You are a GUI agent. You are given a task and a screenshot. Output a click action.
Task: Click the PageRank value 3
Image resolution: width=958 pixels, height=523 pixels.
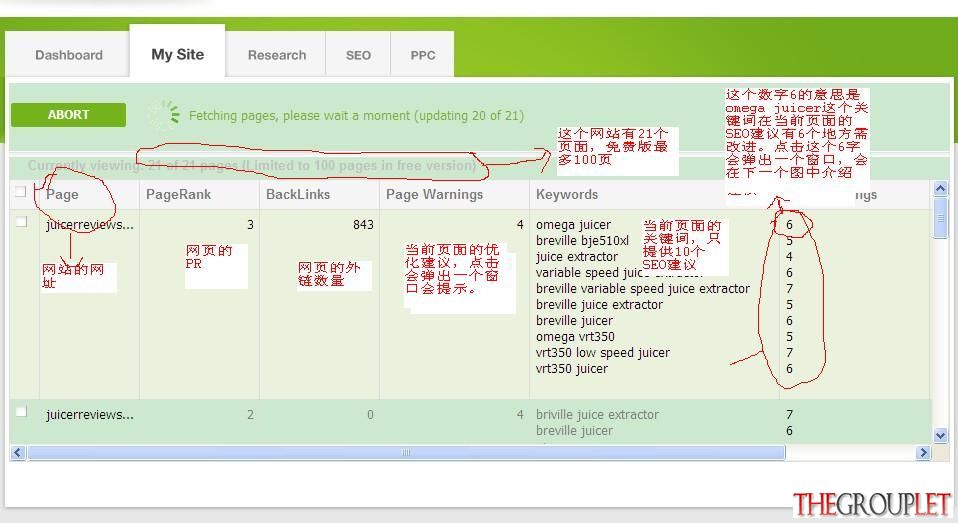pos(250,225)
